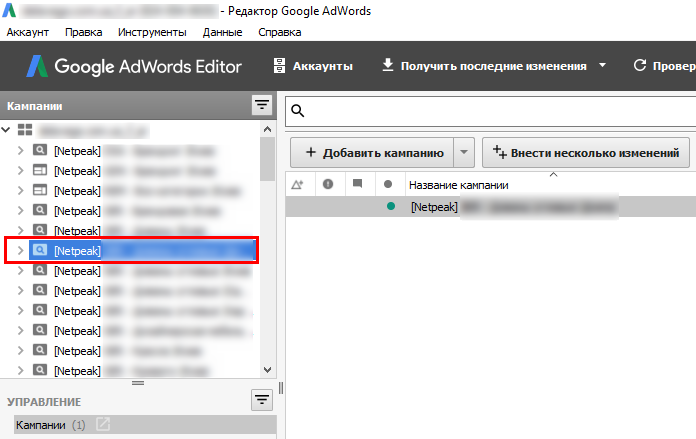
Task: Open filter menu in УПРАВЛЕНИЕ panel
Action: (x=262, y=400)
